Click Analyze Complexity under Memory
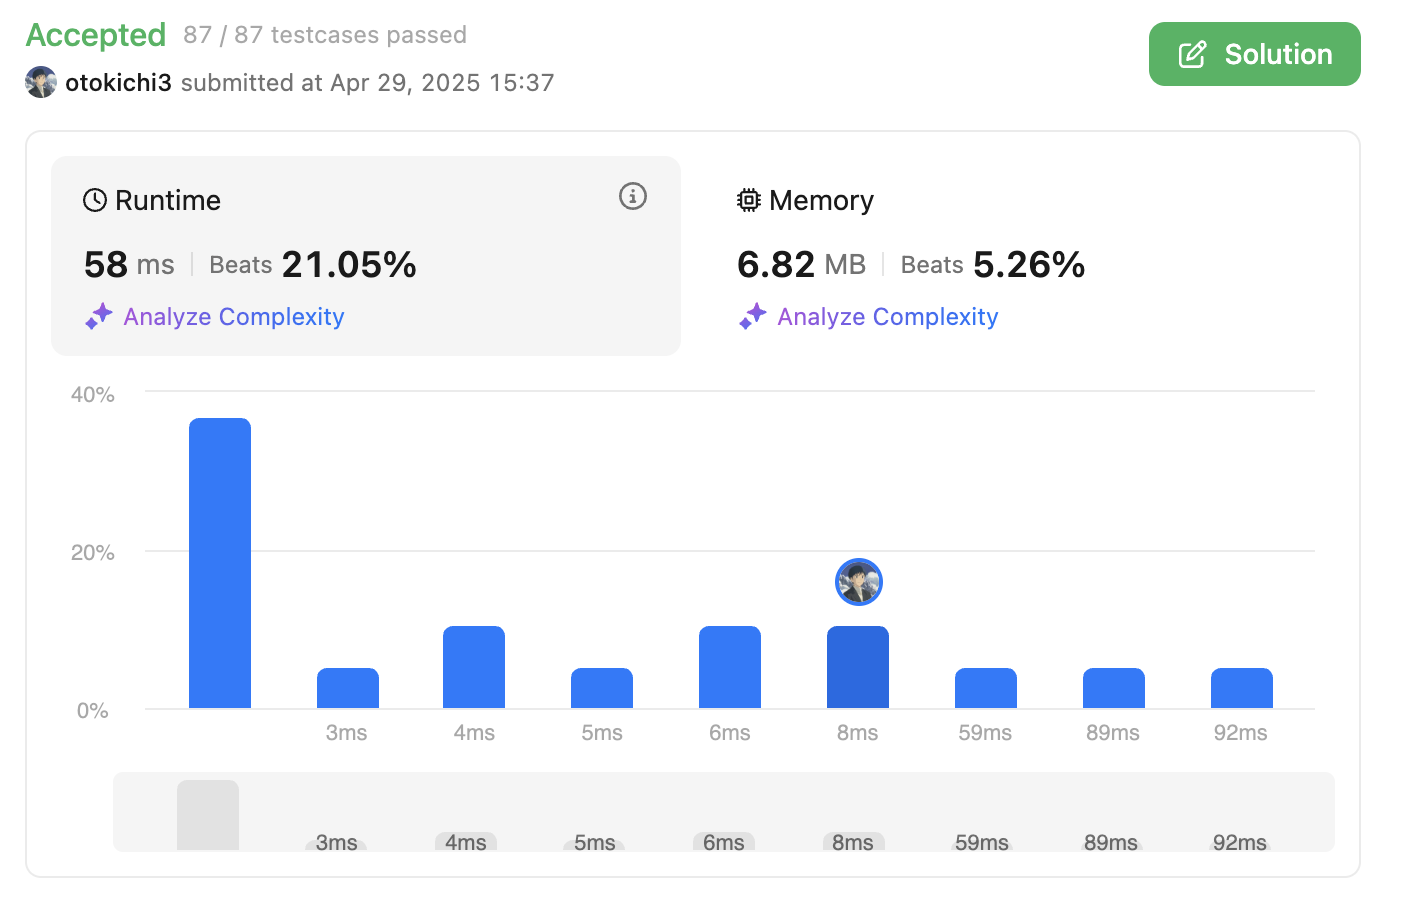The height and width of the screenshot is (902, 1404). 887,317
